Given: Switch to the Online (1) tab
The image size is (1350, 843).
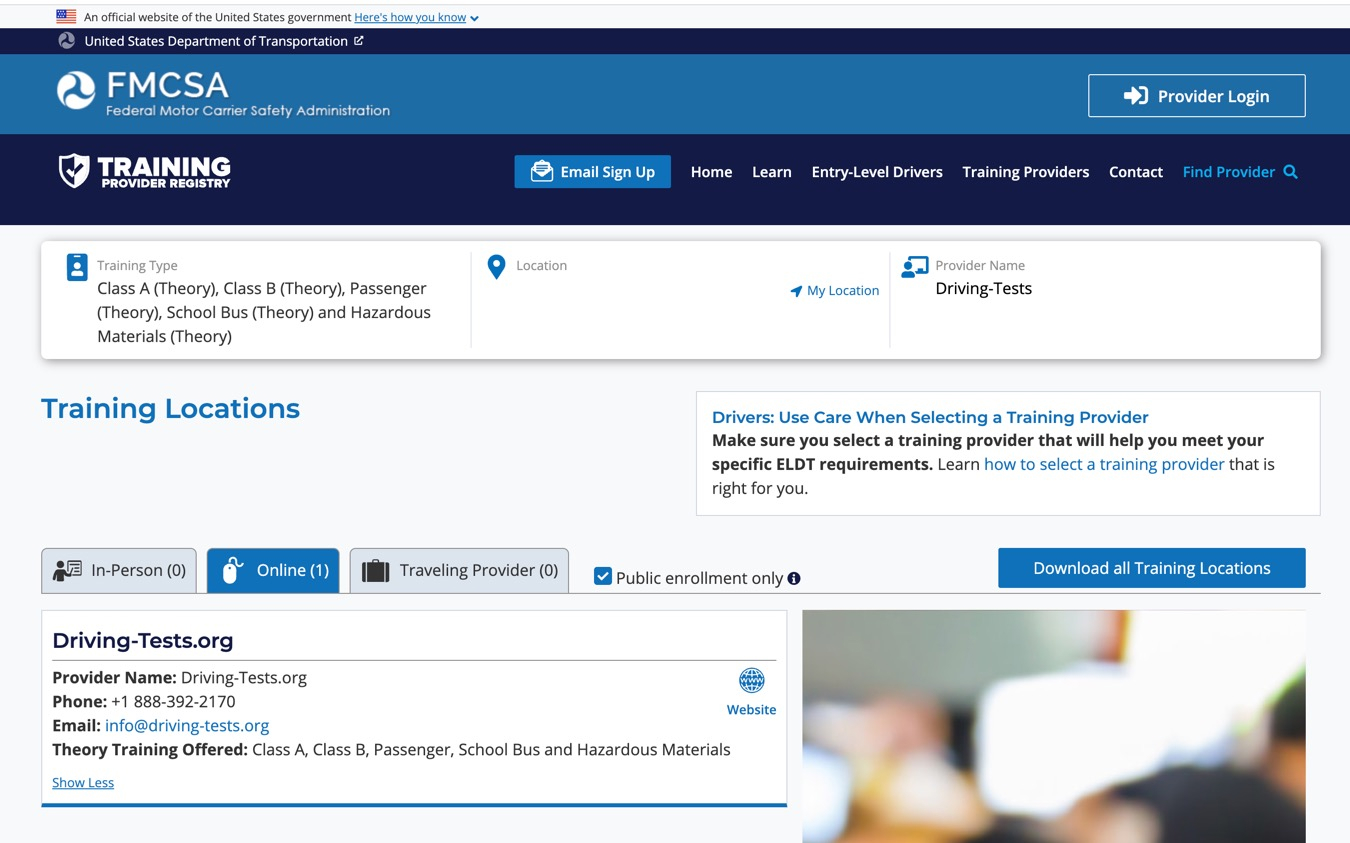Looking at the screenshot, I should click(x=273, y=570).
